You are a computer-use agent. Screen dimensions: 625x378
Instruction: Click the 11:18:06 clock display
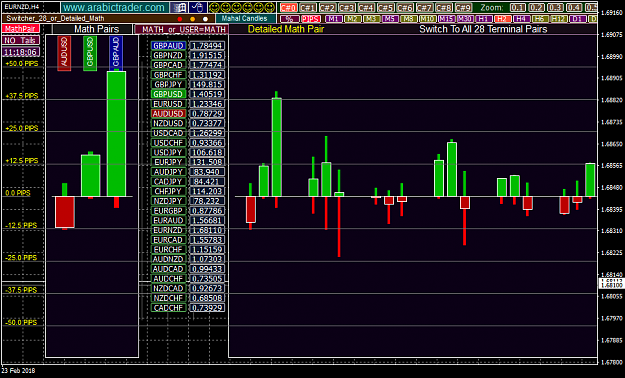click(21, 52)
